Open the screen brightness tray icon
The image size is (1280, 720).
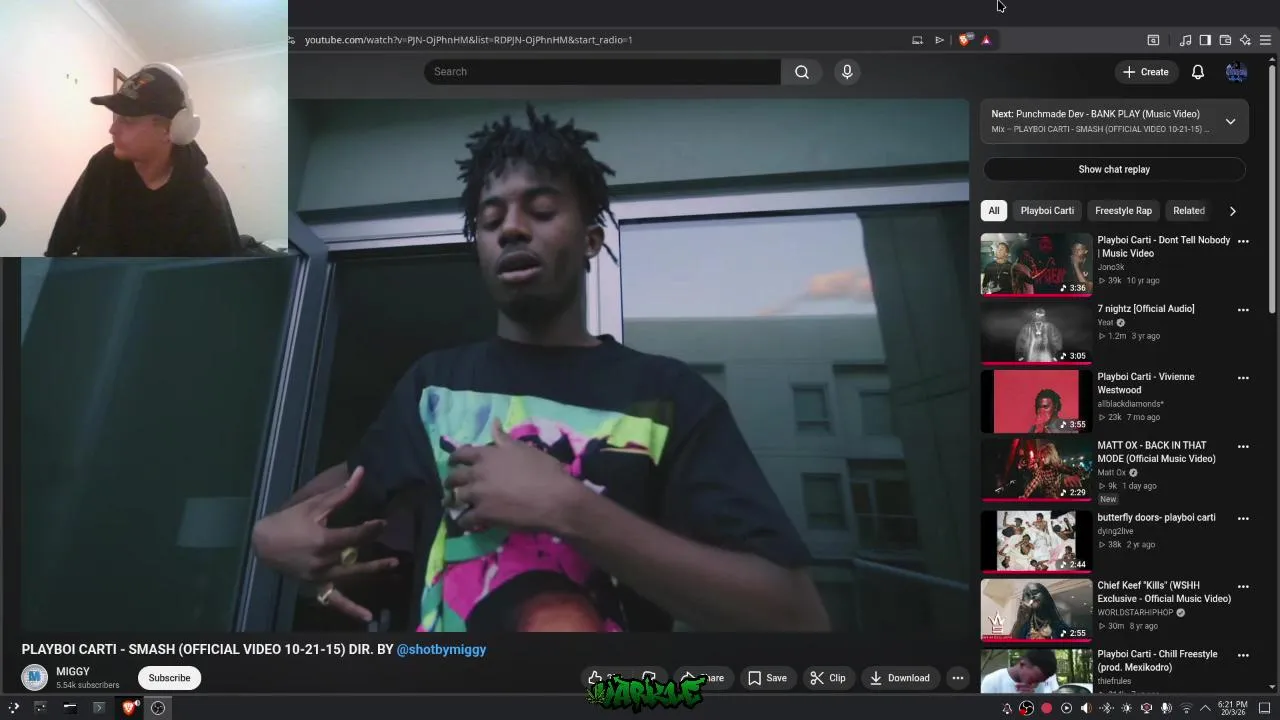tap(1126, 708)
